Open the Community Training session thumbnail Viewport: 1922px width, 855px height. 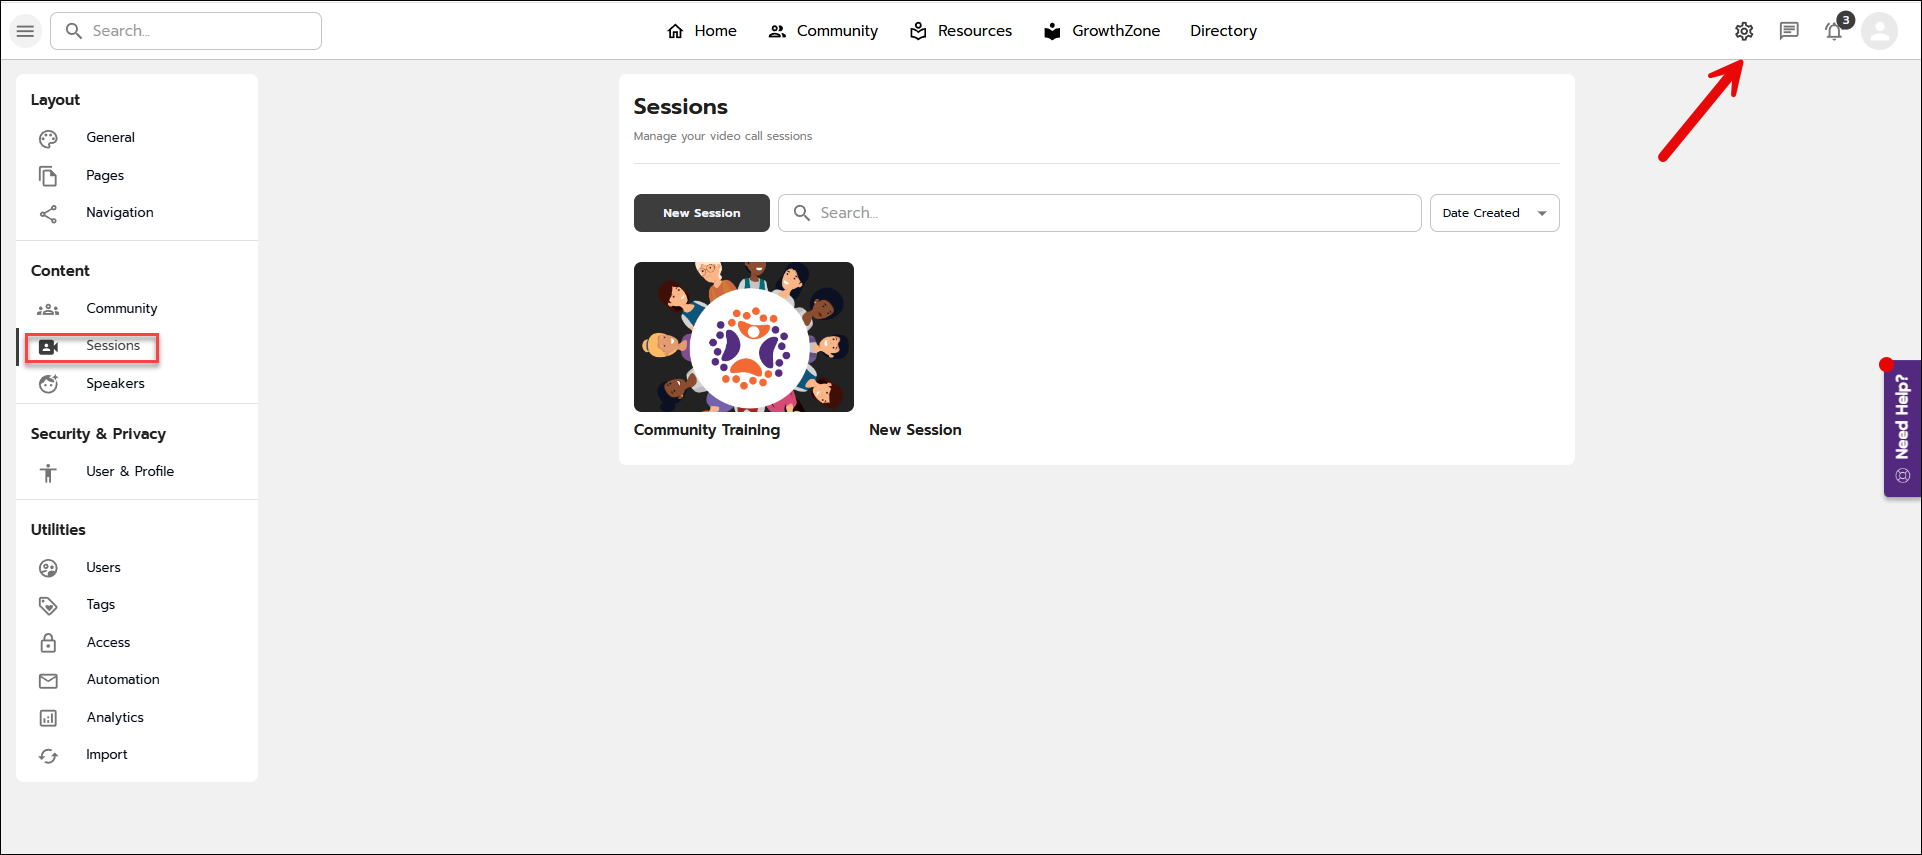[x=743, y=337]
